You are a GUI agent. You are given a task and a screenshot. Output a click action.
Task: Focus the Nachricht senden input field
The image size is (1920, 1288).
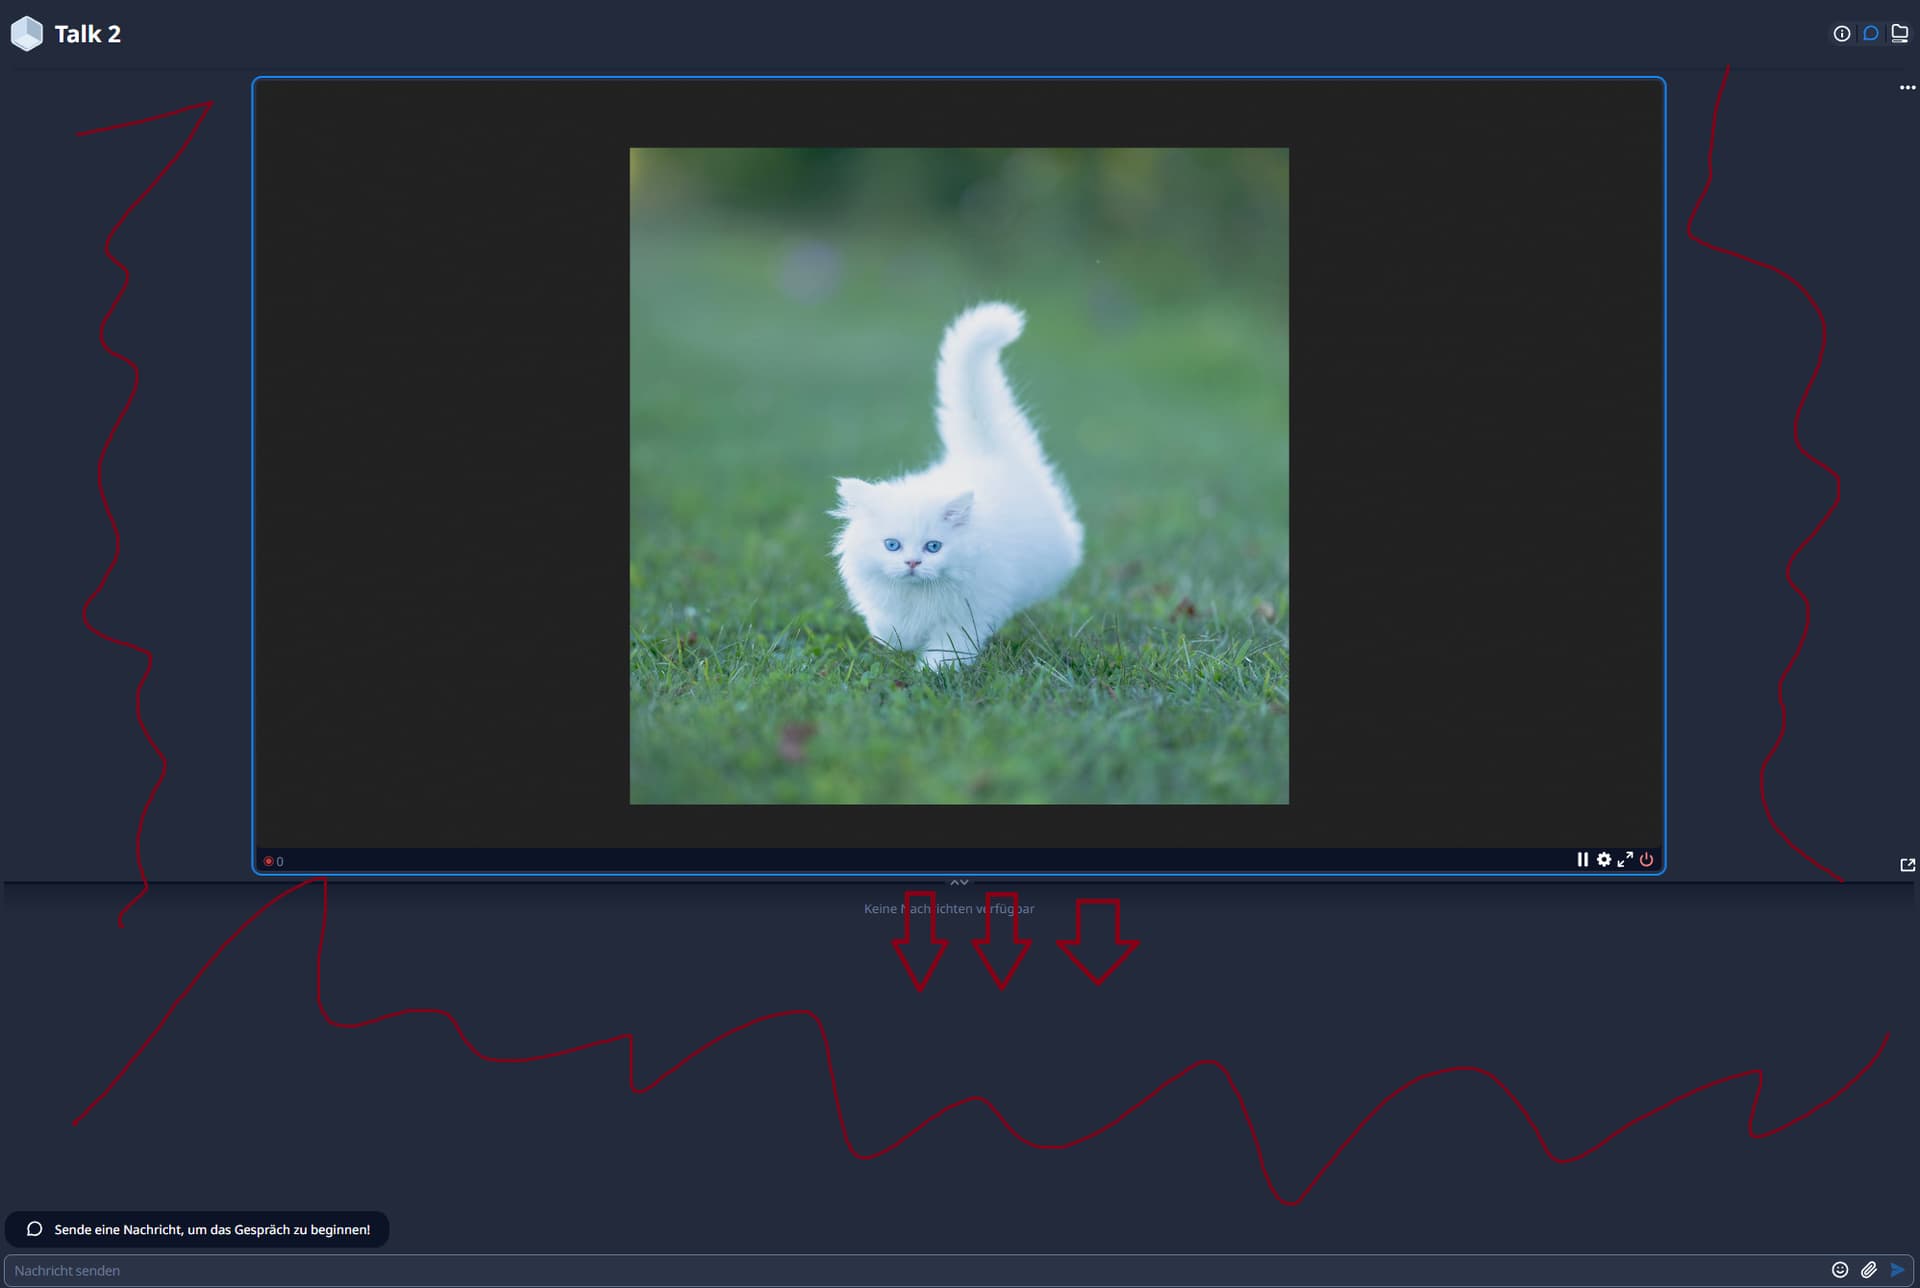click(900, 1270)
